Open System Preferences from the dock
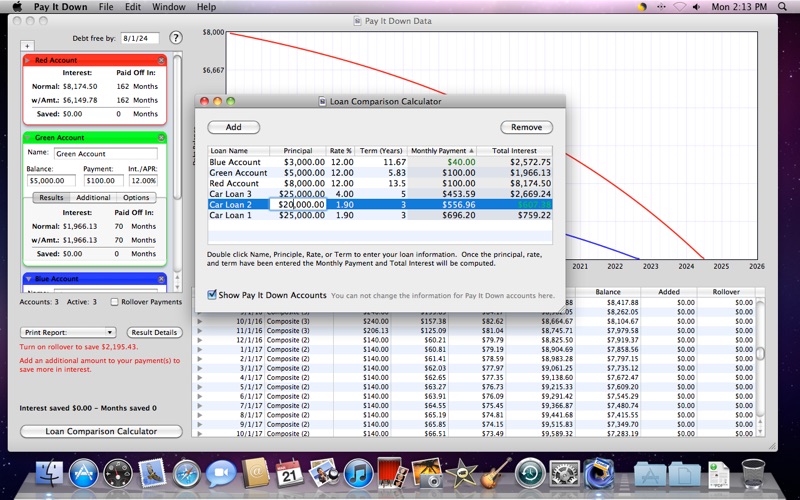The image size is (800, 500). pyautogui.click(x=564, y=473)
